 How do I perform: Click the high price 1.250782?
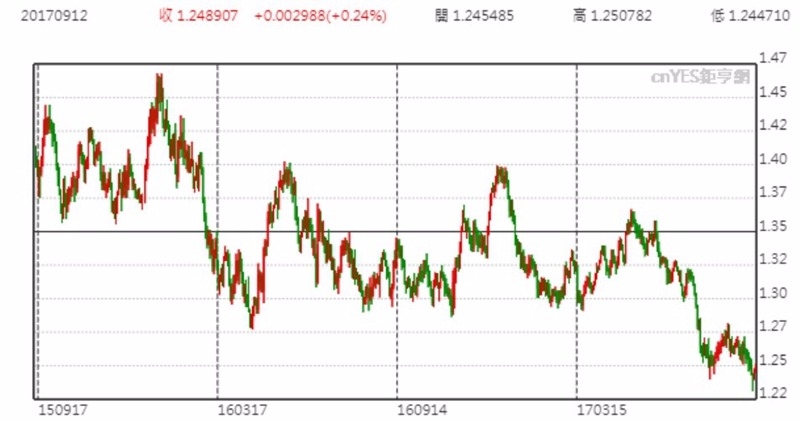[621, 16]
